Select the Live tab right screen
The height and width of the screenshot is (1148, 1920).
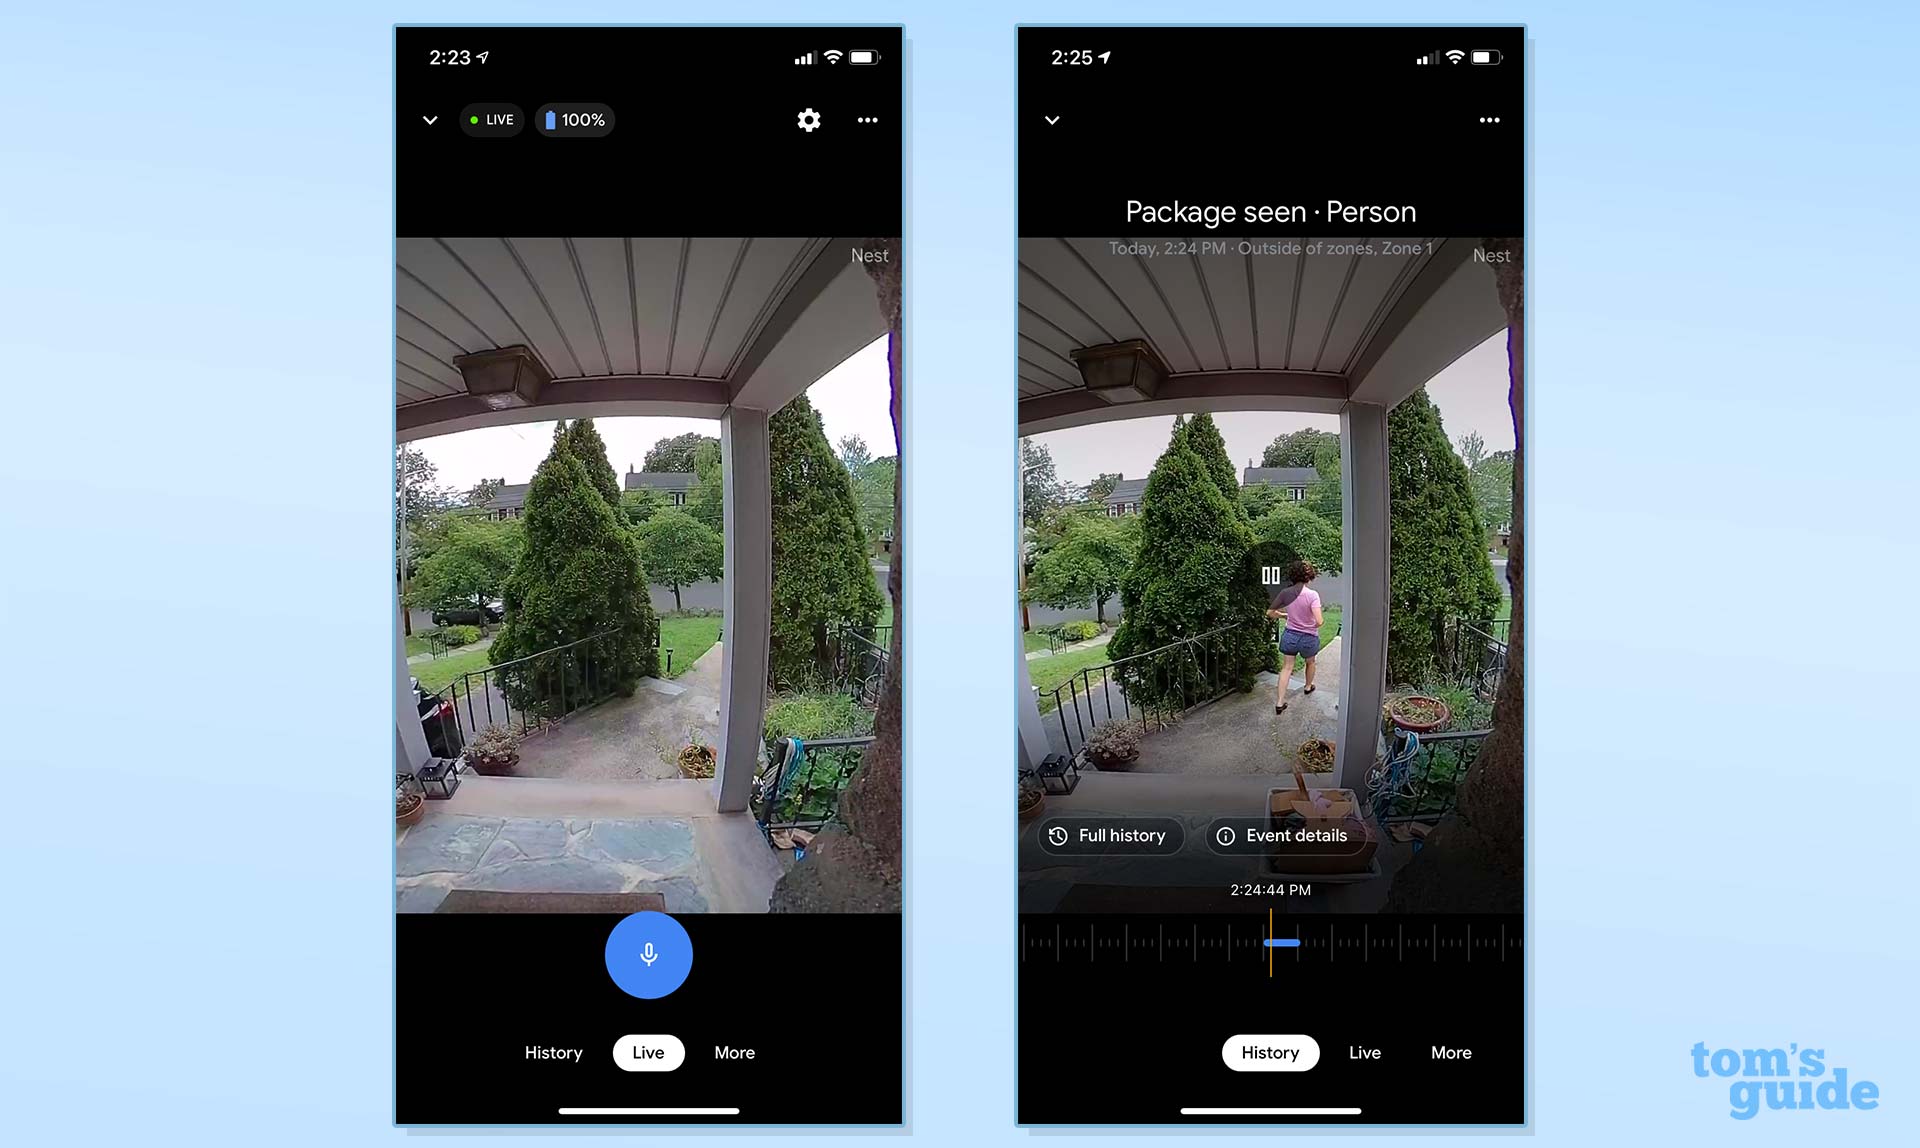tap(1365, 1052)
